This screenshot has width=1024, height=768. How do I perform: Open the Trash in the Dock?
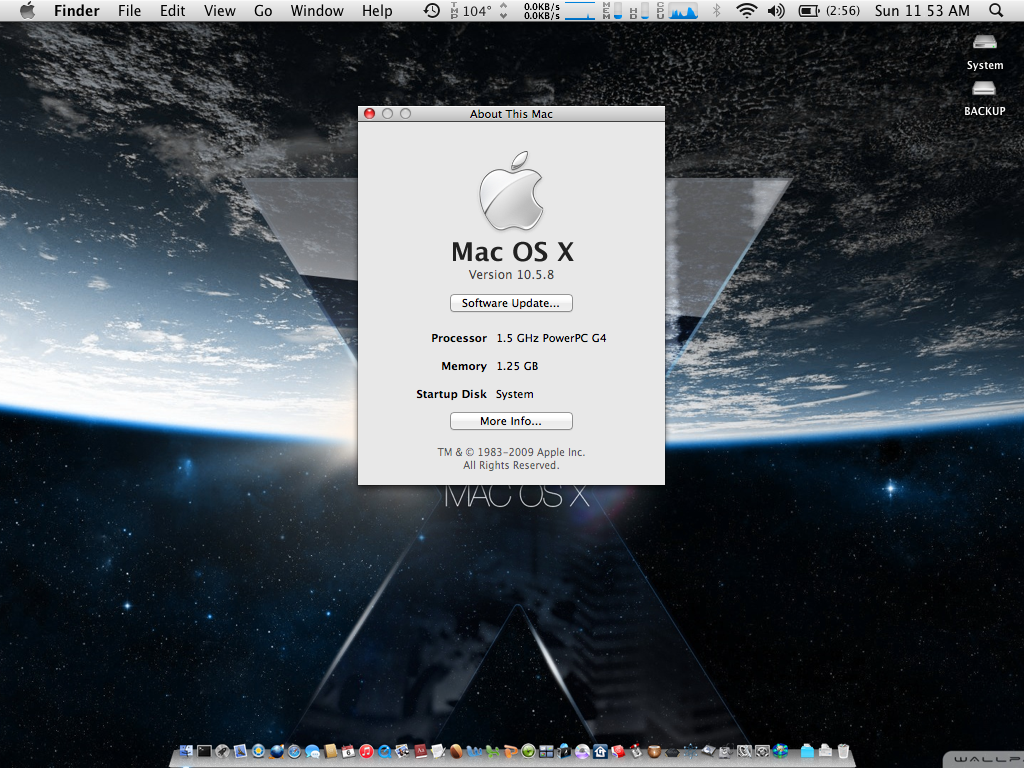click(843, 751)
